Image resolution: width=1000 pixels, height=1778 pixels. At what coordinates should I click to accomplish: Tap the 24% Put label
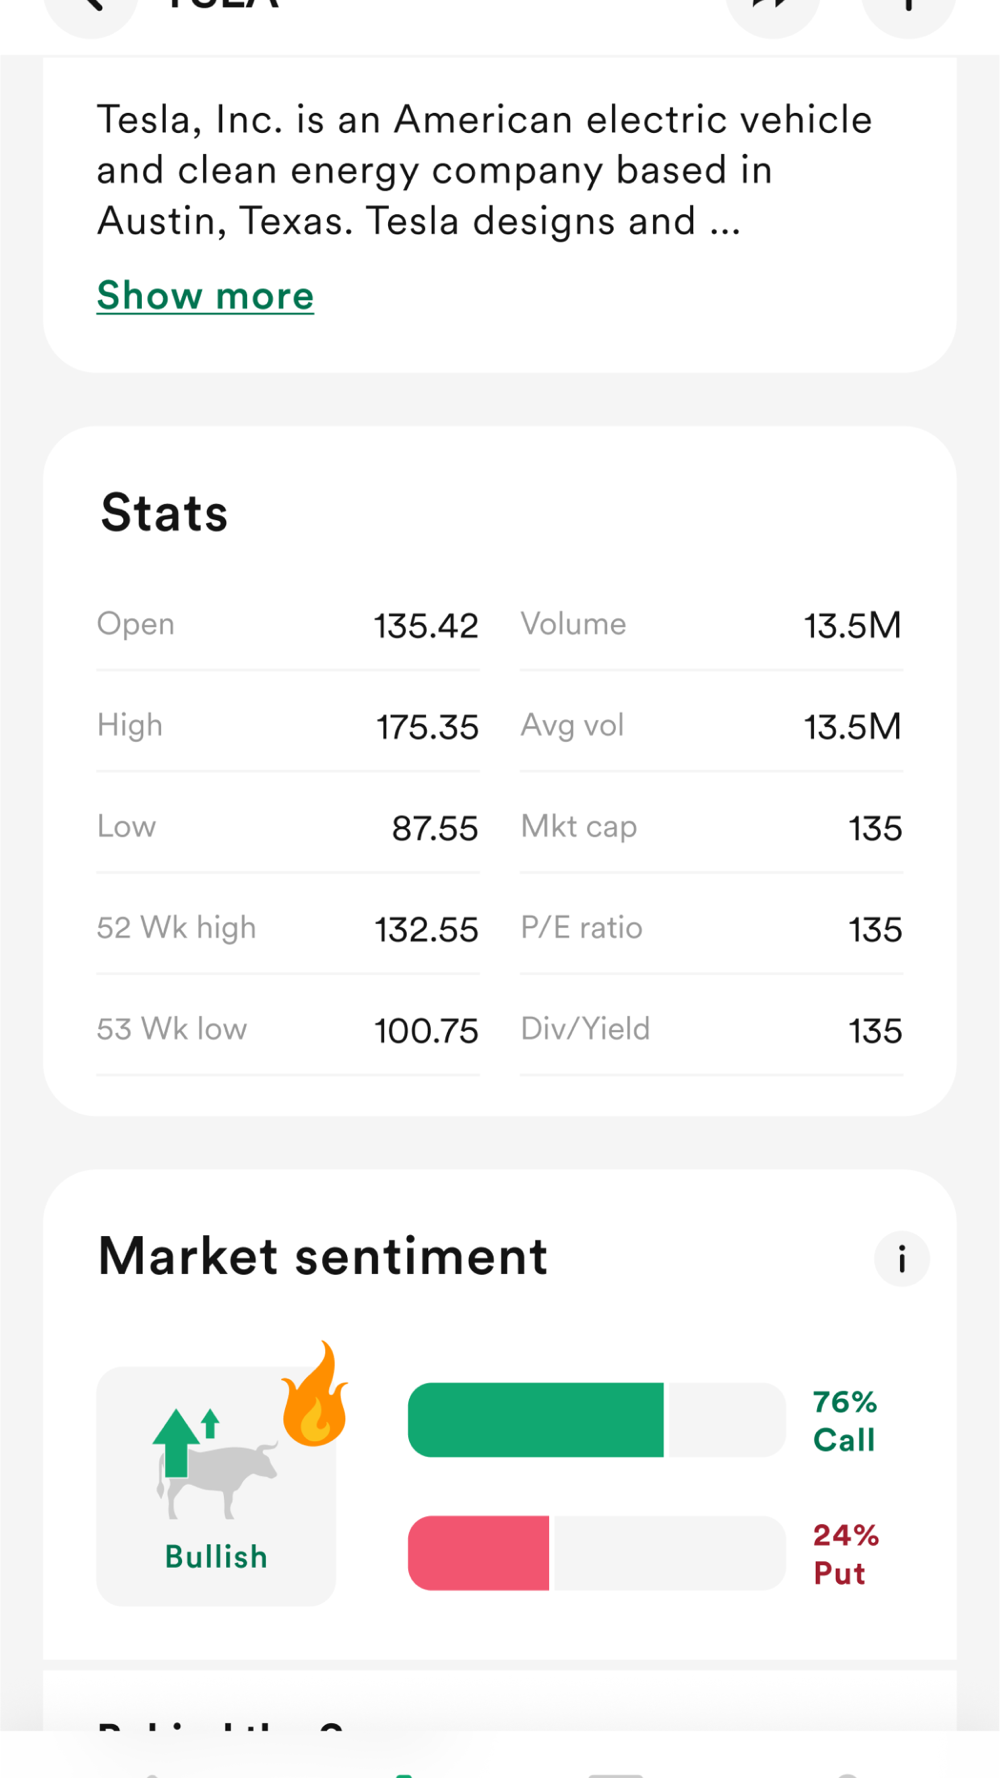(x=845, y=1553)
